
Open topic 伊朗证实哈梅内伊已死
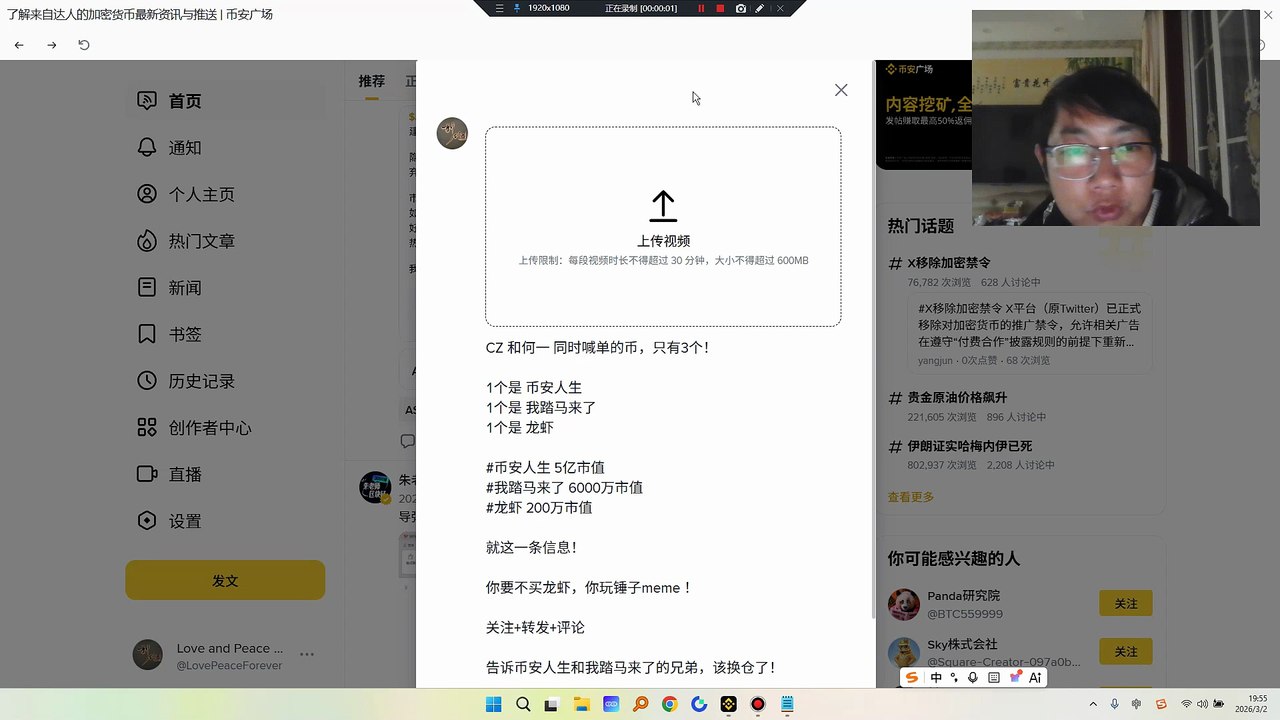coord(969,446)
